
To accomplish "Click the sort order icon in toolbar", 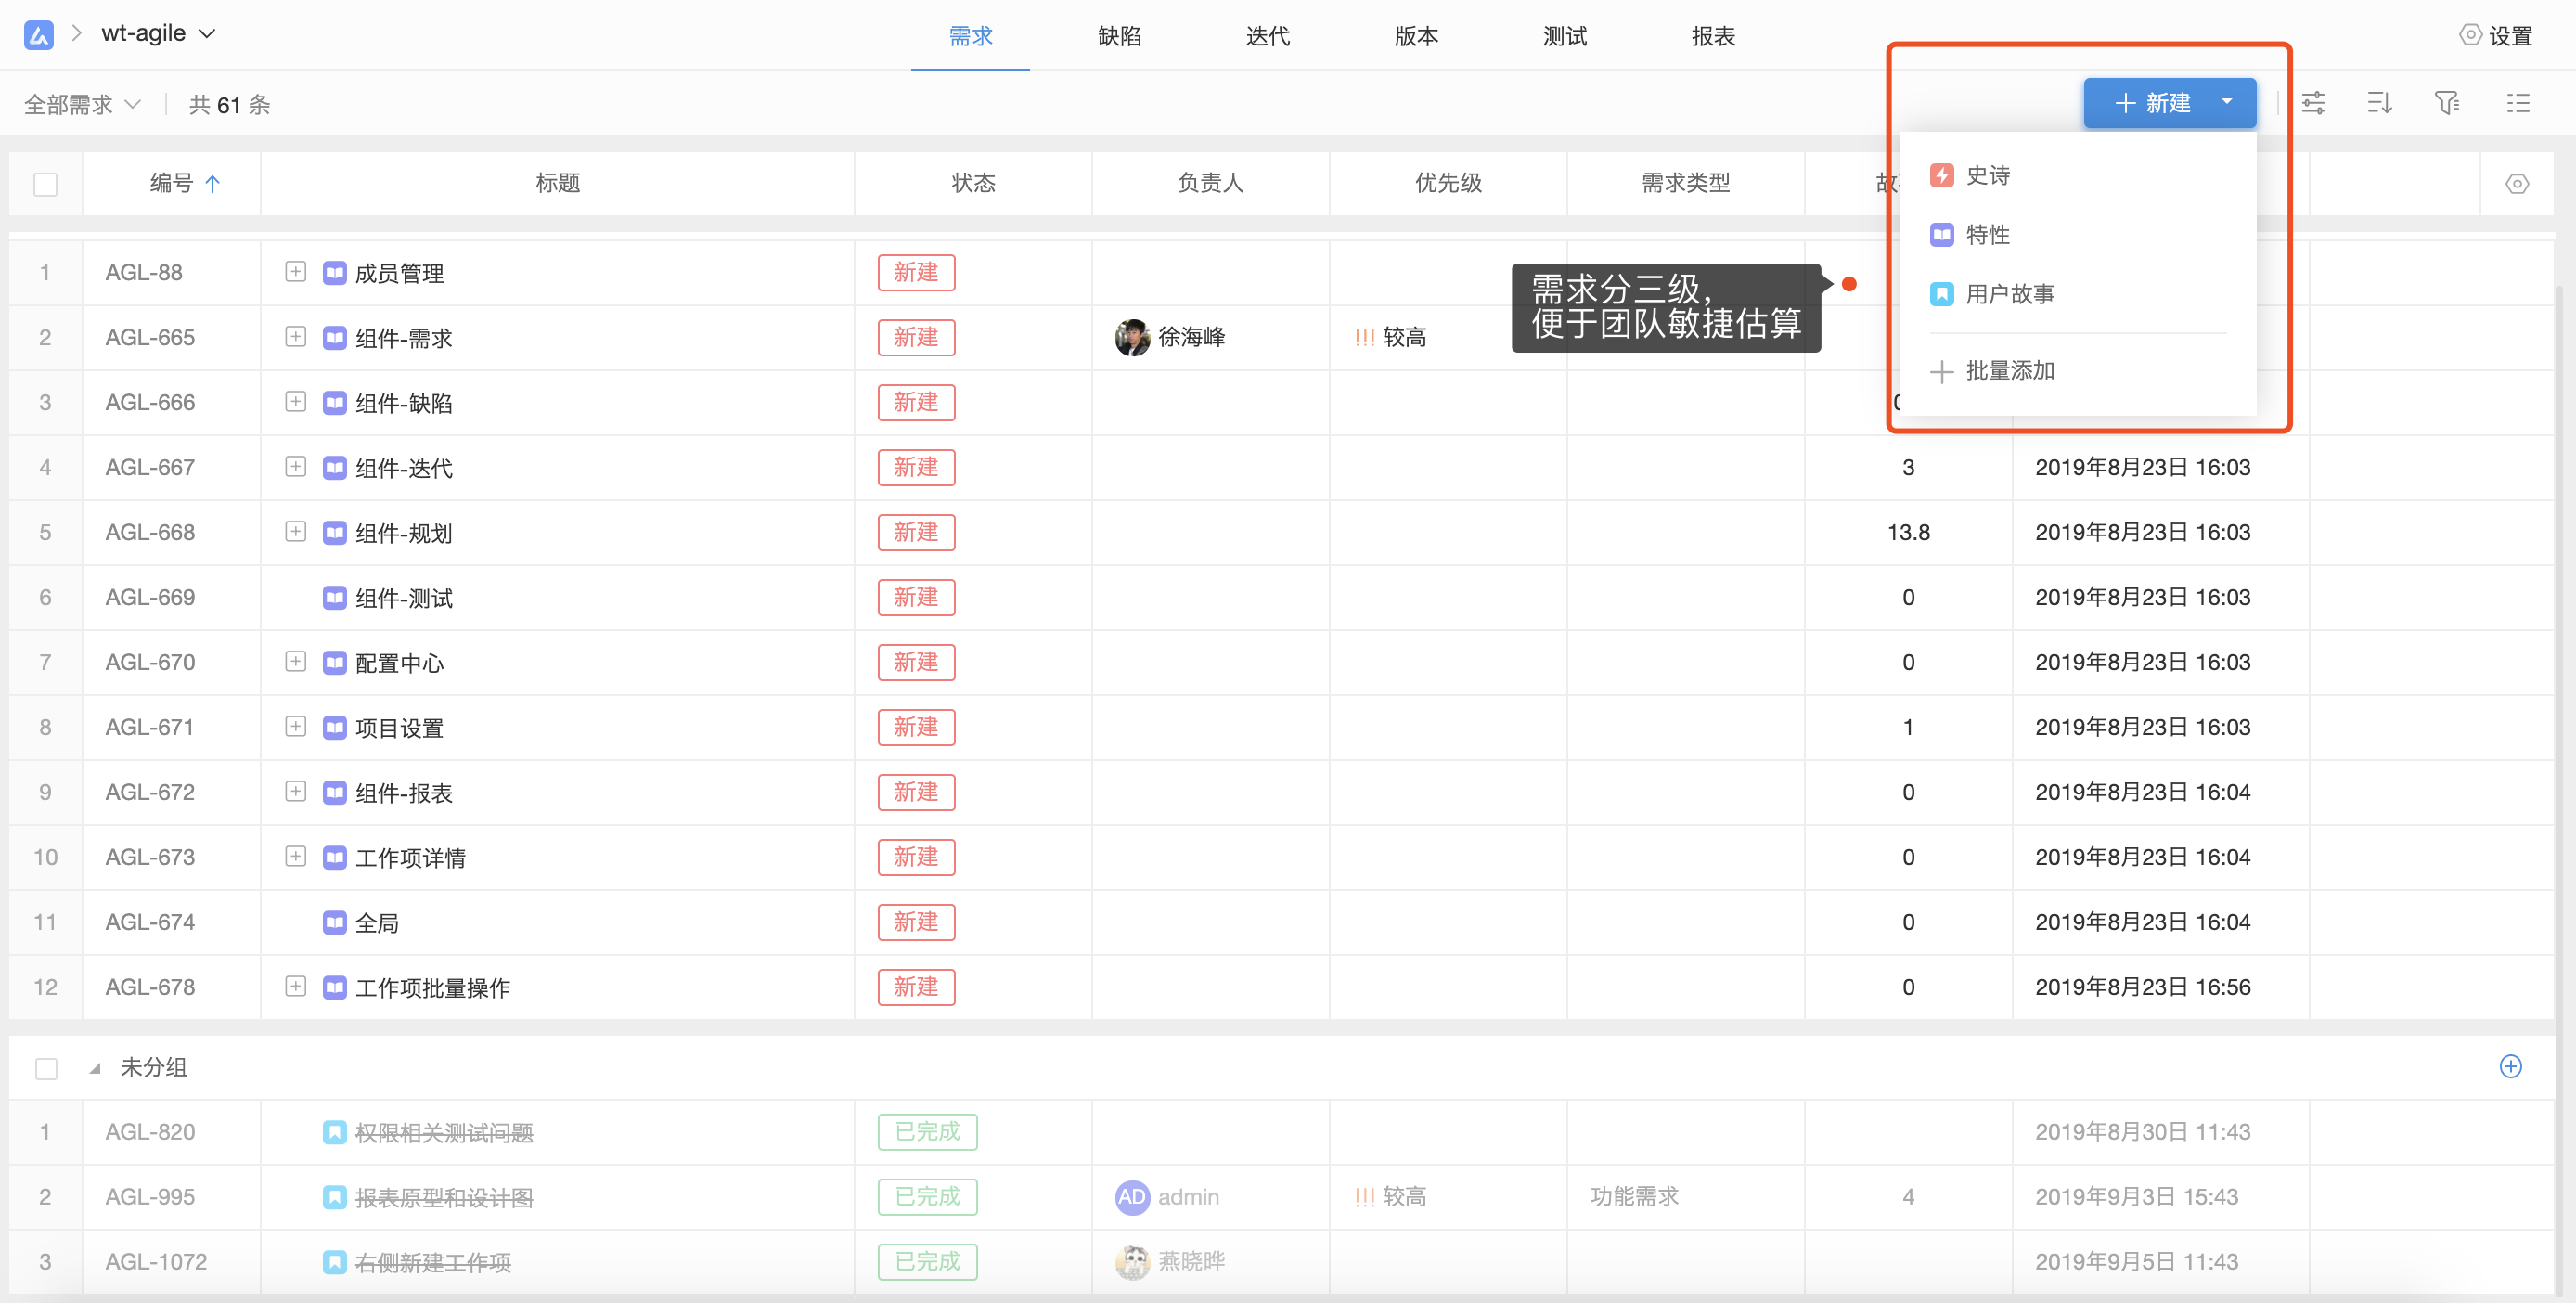I will coord(2380,103).
